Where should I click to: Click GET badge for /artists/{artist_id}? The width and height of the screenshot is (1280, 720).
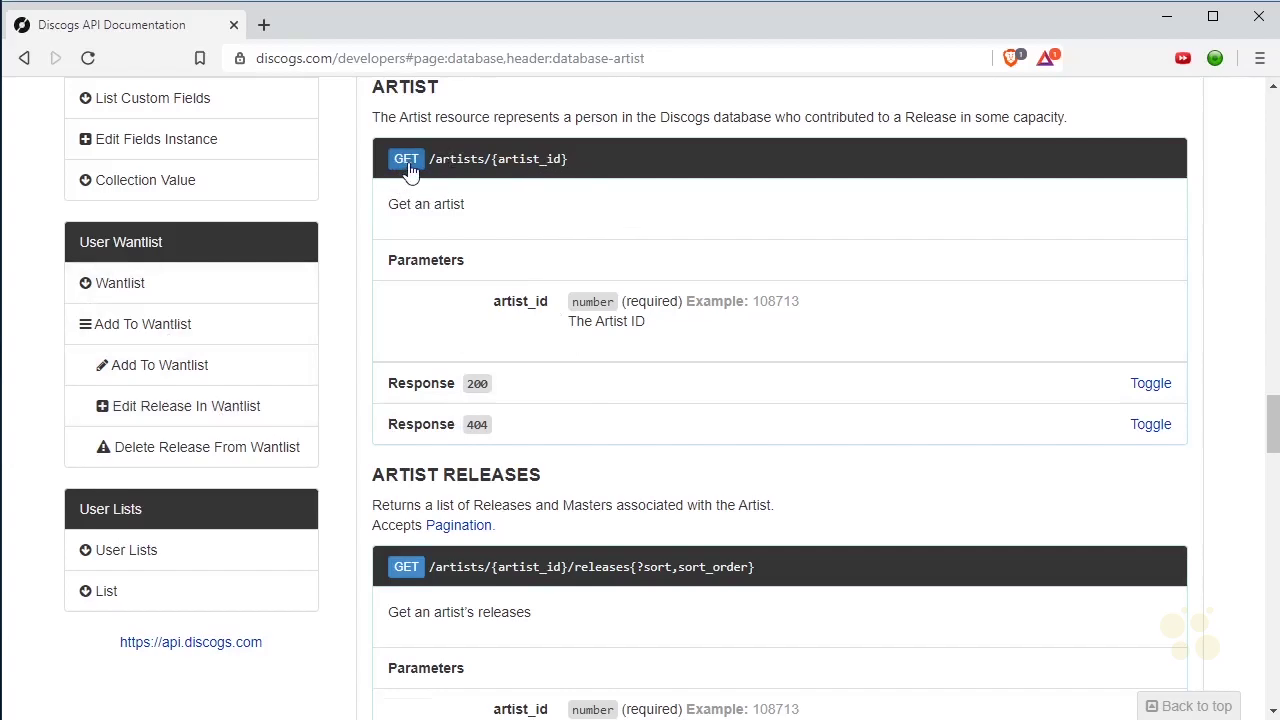tap(406, 159)
